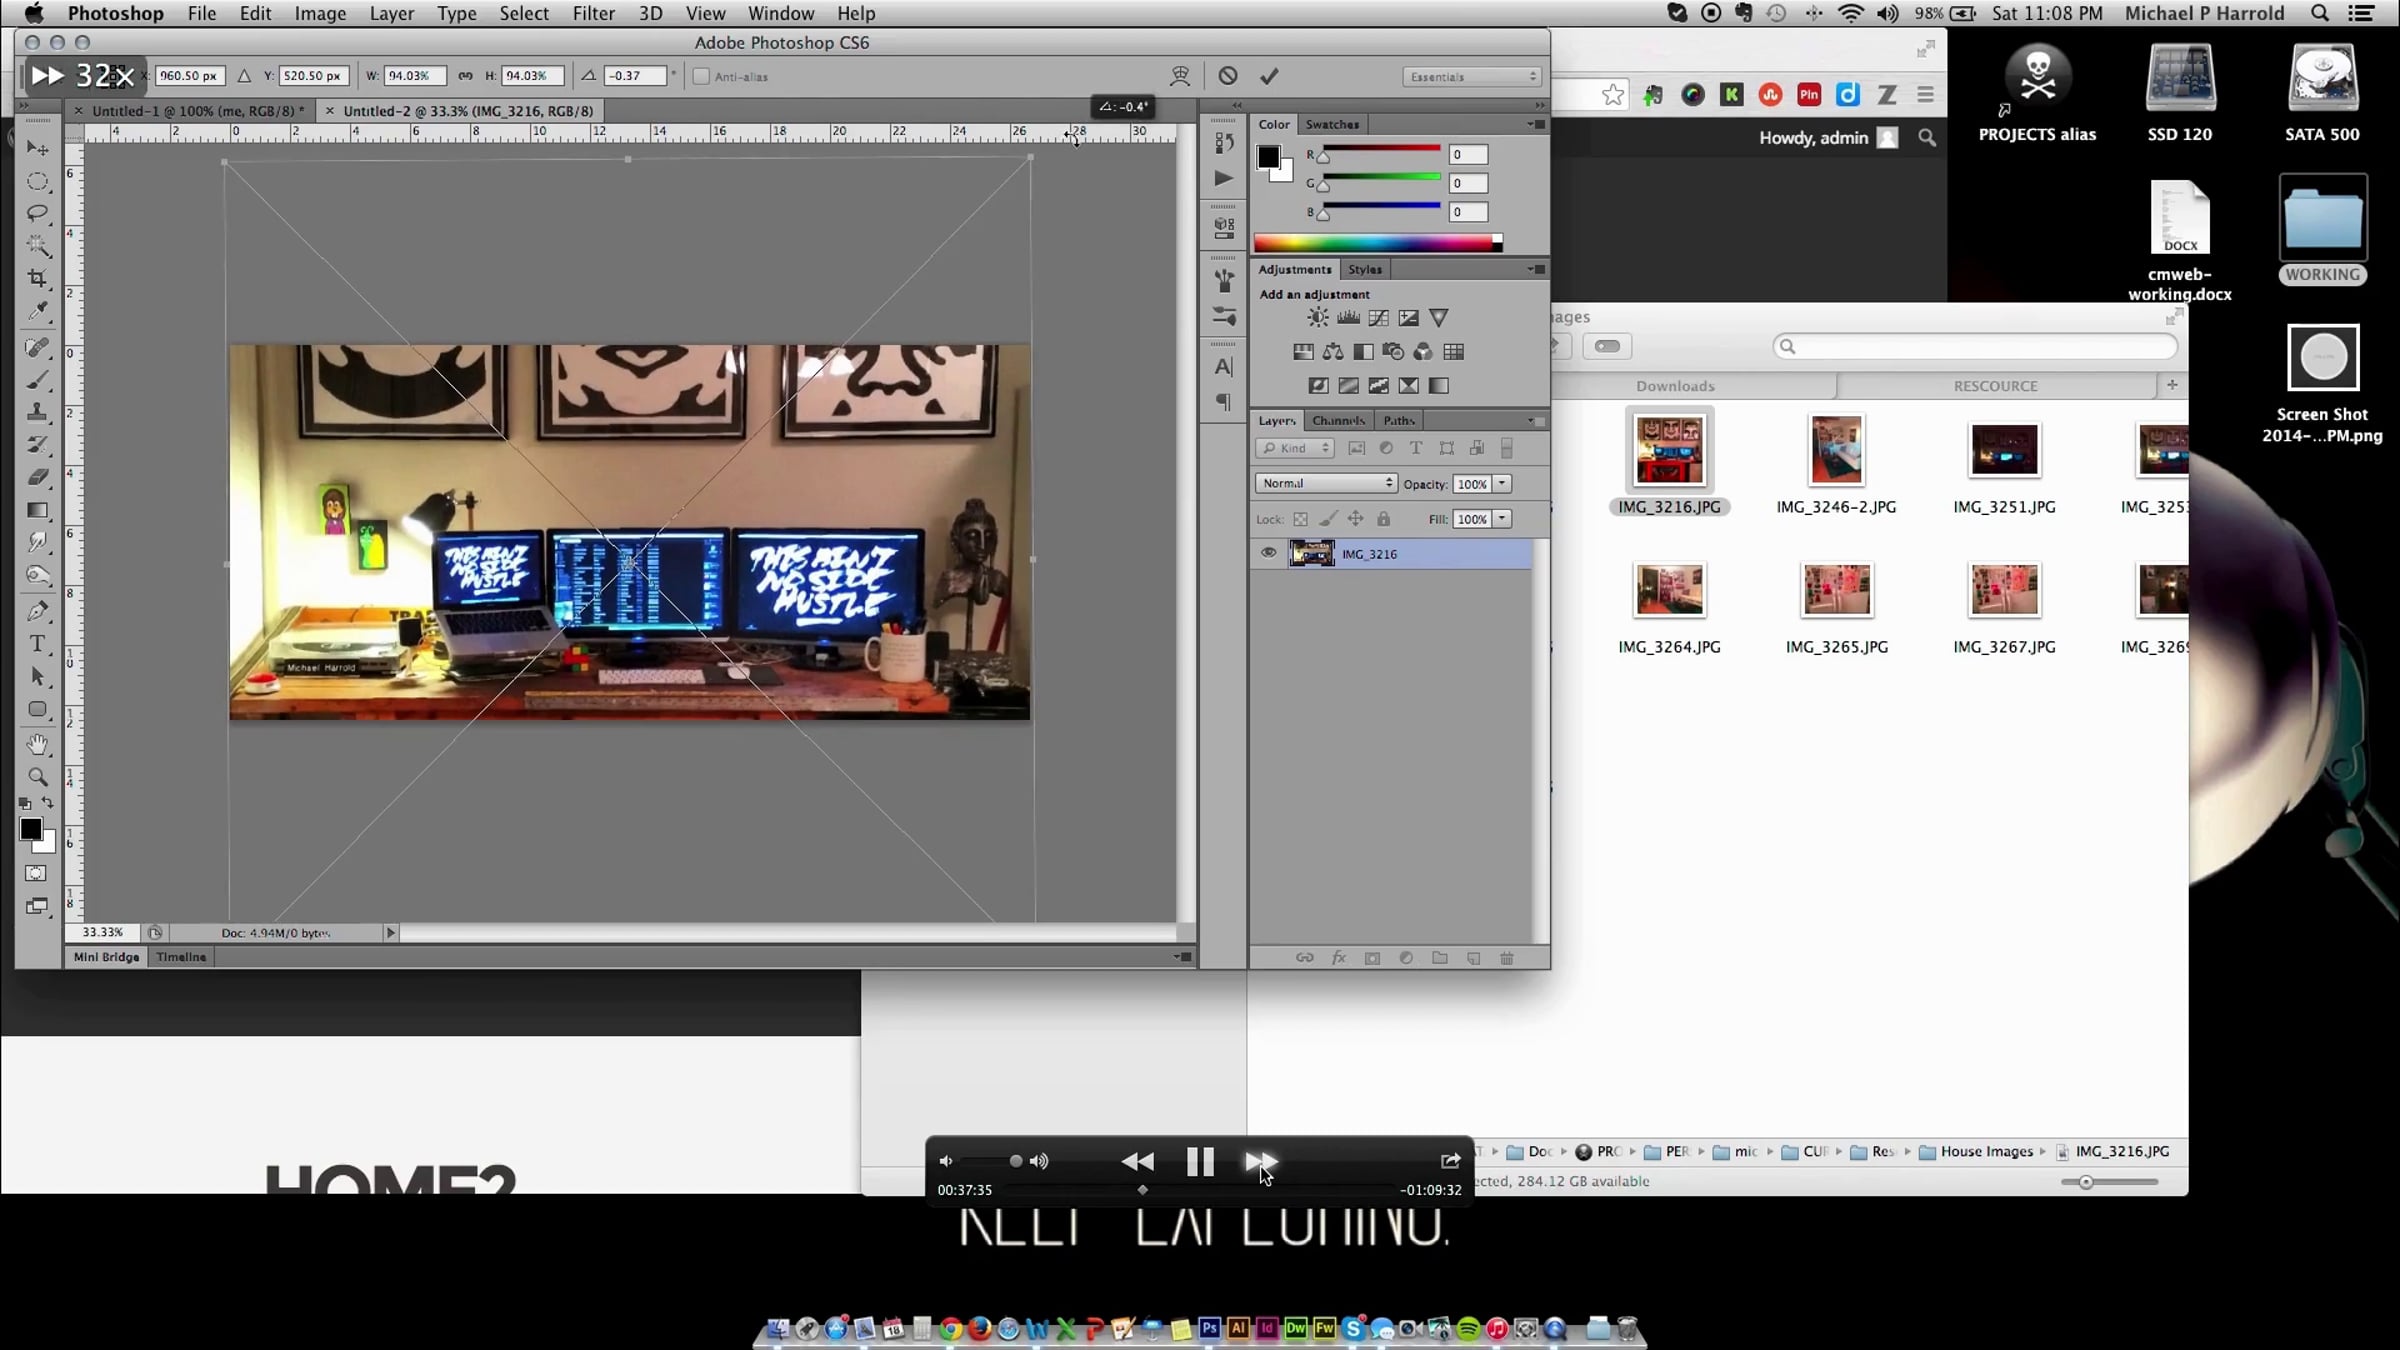2400x1350 pixels.
Task: Enable the Anti-alias checkbox
Action: click(701, 76)
